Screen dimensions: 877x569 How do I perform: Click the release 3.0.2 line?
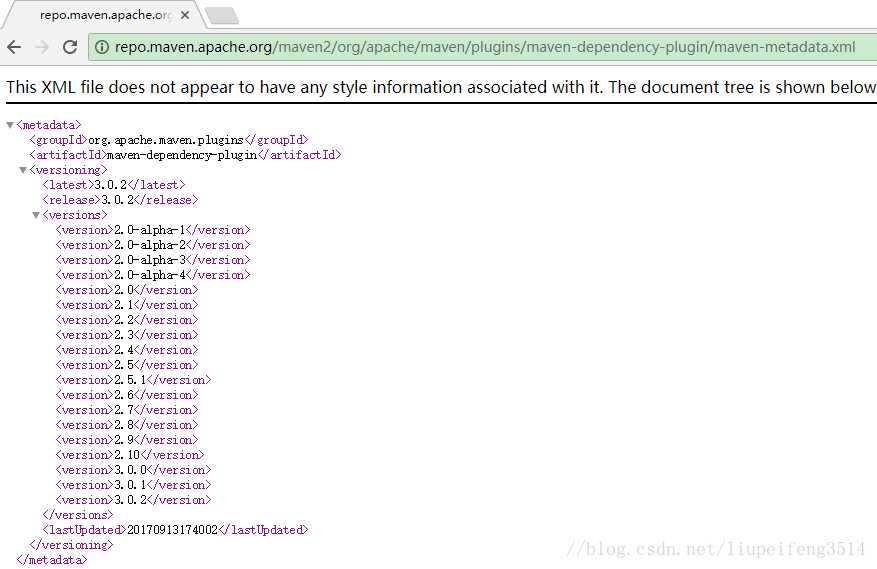(120, 200)
